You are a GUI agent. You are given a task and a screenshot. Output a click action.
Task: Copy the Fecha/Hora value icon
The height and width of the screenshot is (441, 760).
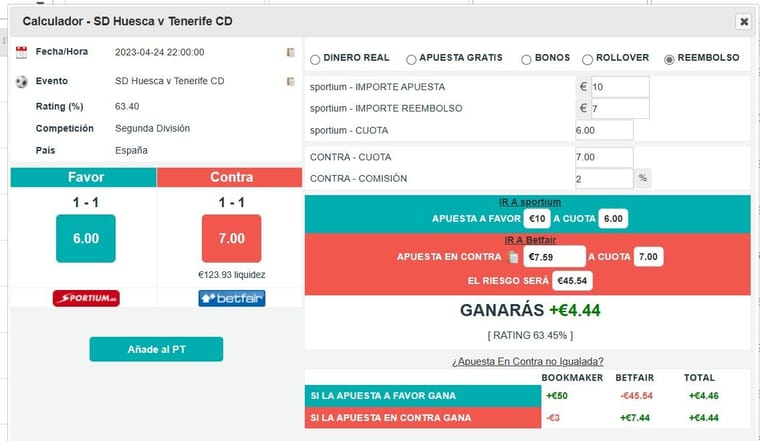point(290,52)
